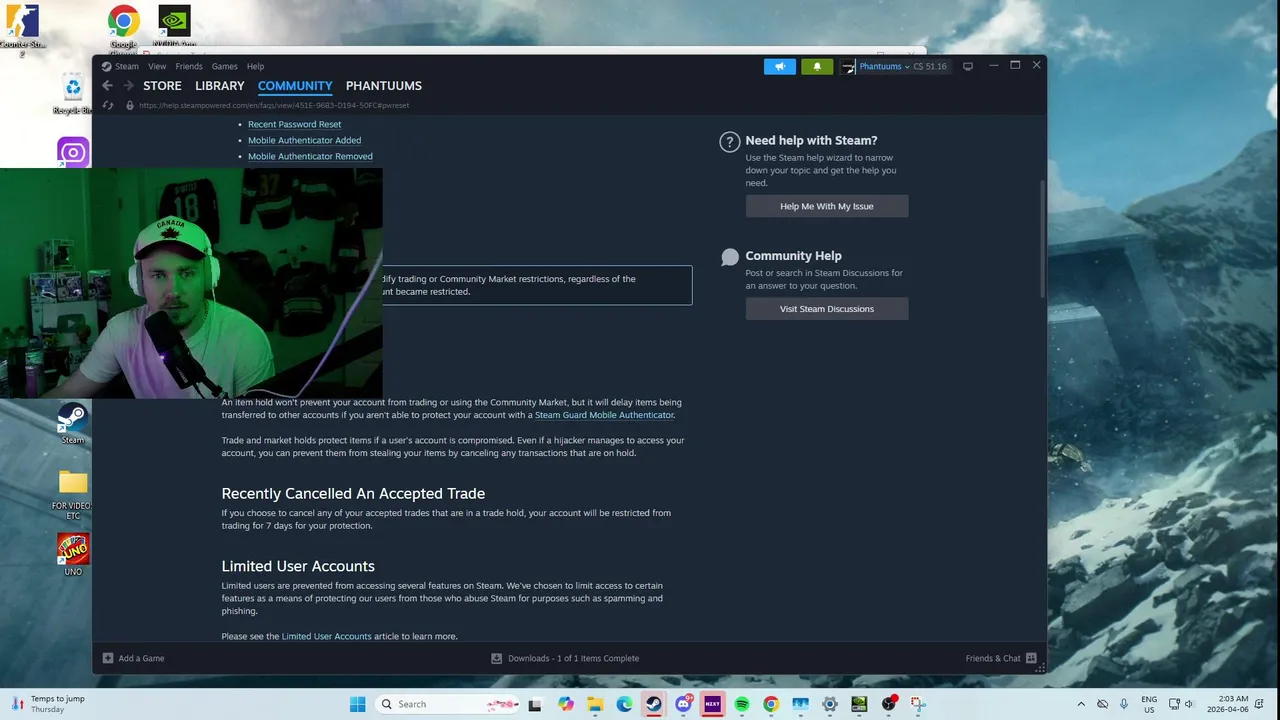Switch to the LIBRARY tab
Image resolution: width=1280 pixels, height=720 pixels.
220,86
